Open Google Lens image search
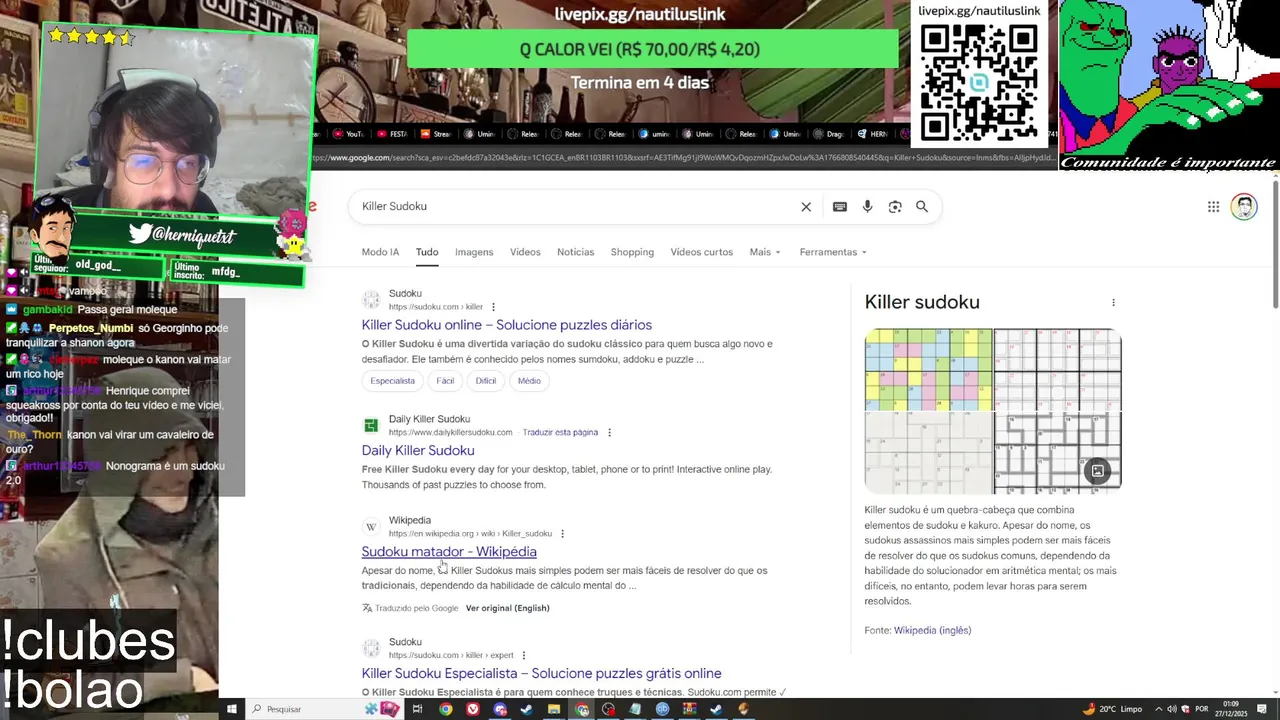Viewport: 1280px width, 720px height. click(x=895, y=207)
